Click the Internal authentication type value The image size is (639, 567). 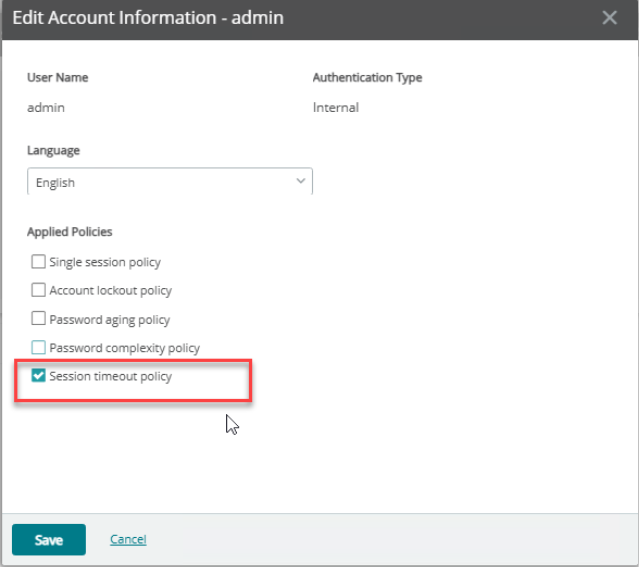336,108
